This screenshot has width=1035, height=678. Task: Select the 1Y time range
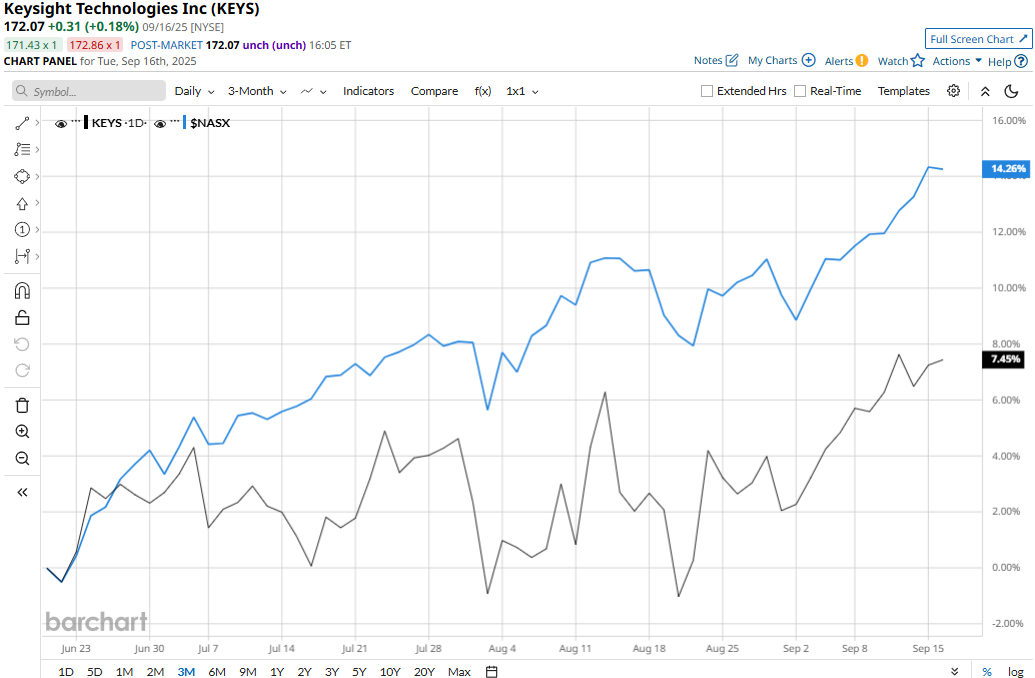click(x=277, y=671)
